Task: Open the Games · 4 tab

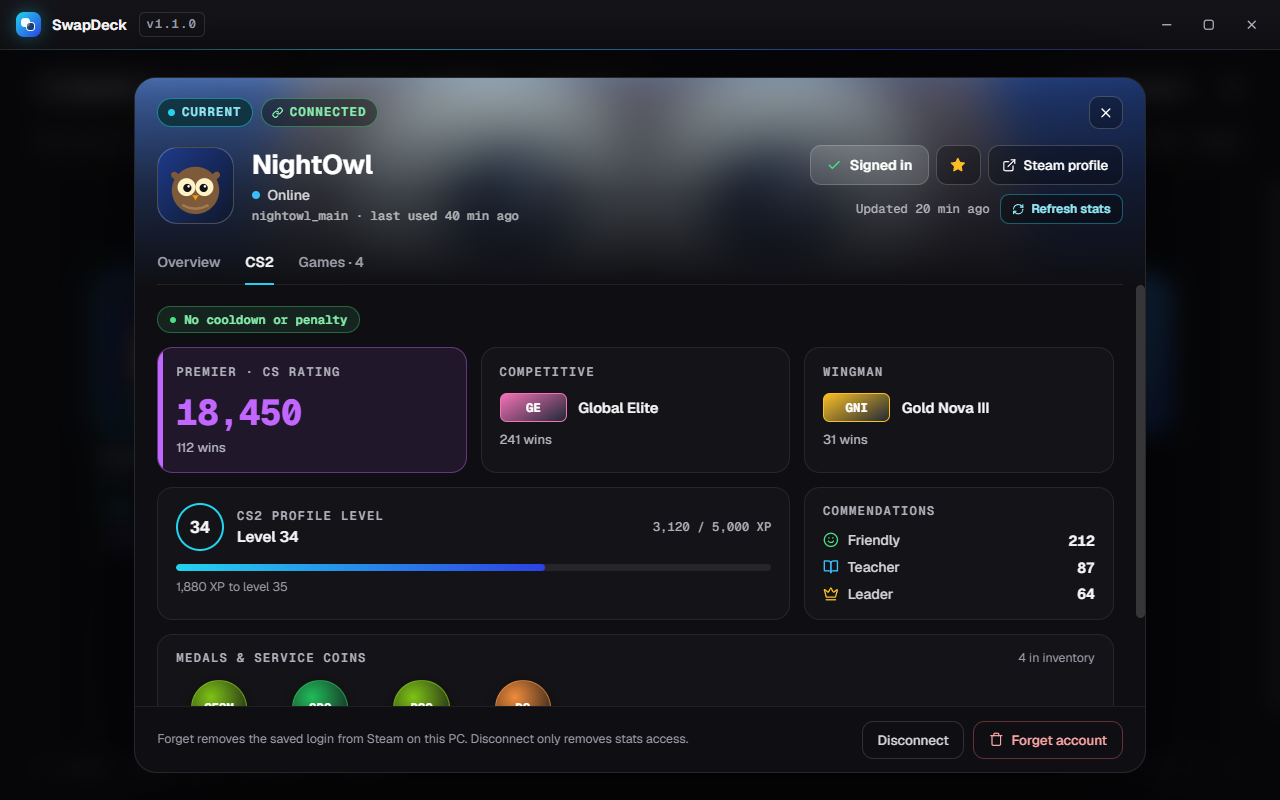Action: [331, 262]
